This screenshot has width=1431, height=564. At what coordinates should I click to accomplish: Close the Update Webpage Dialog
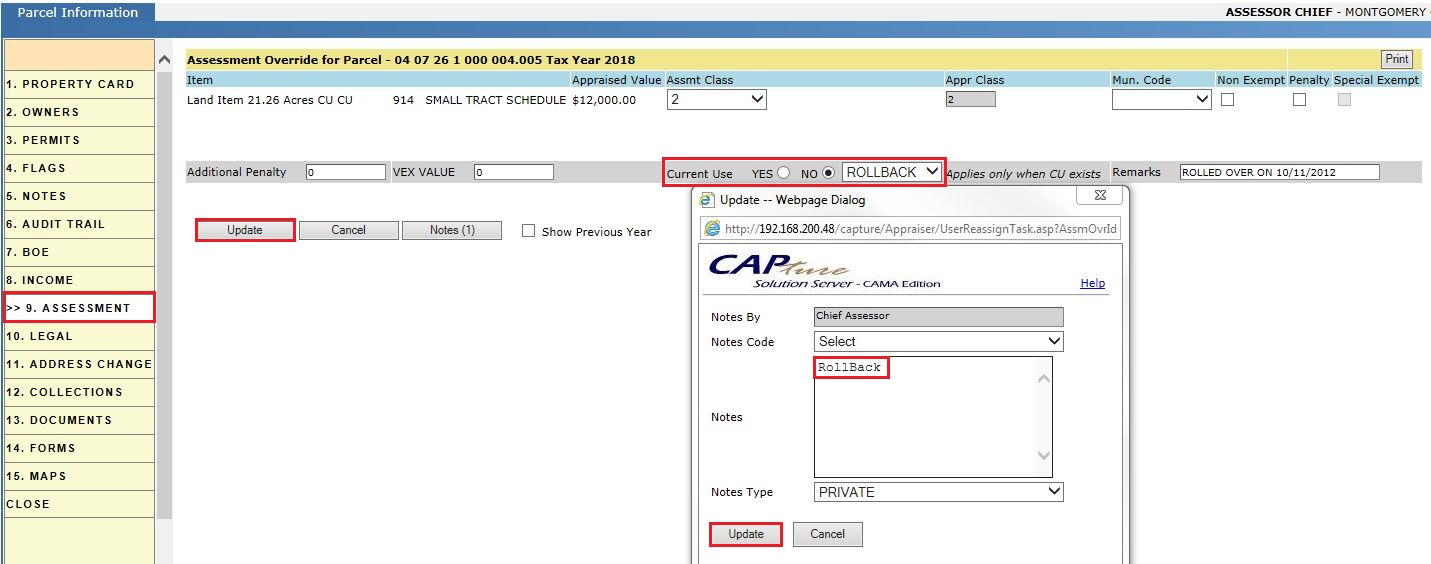pyautogui.click(x=1099, y=195)
